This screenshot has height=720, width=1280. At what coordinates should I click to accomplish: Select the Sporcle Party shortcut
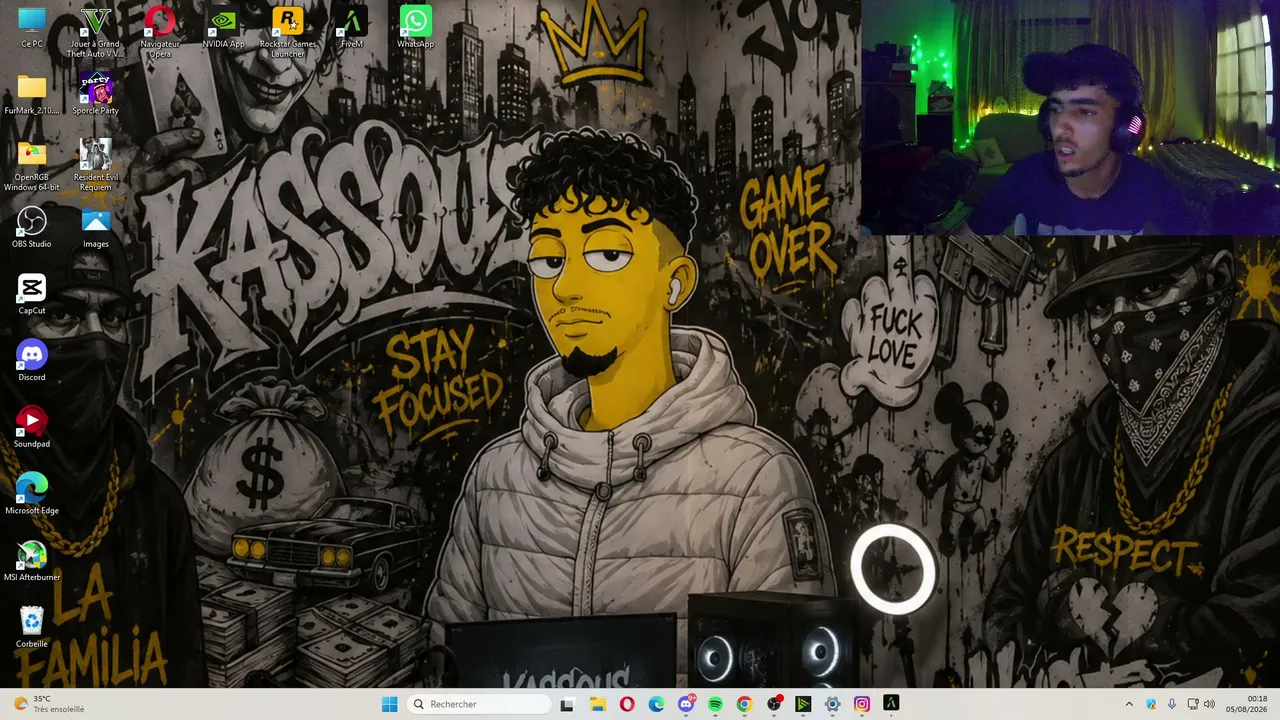[x=96, y=95]
